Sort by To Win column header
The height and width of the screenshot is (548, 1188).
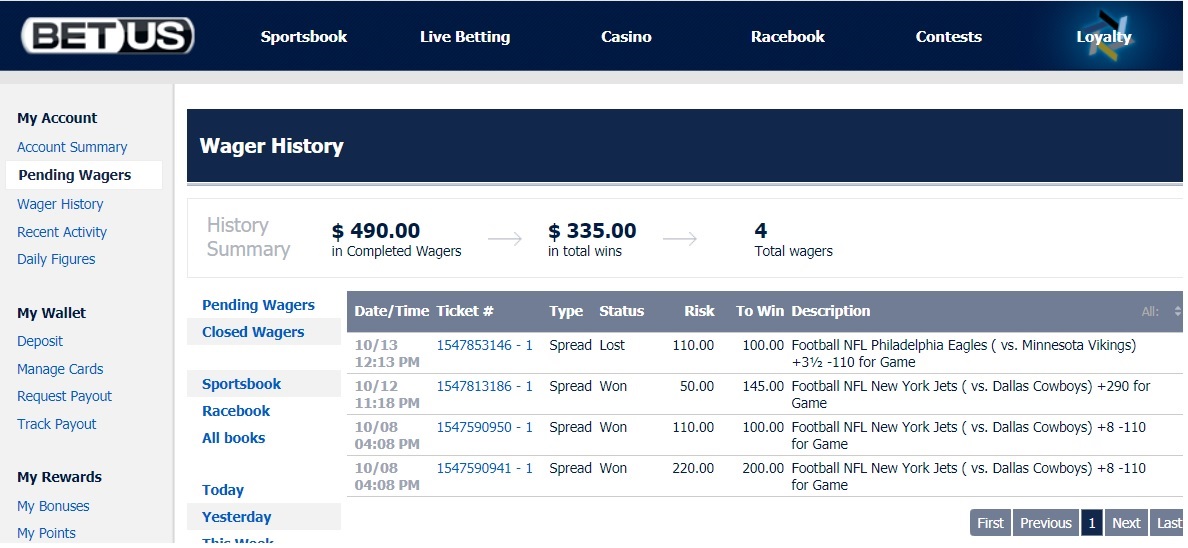[x=760, y=312]
